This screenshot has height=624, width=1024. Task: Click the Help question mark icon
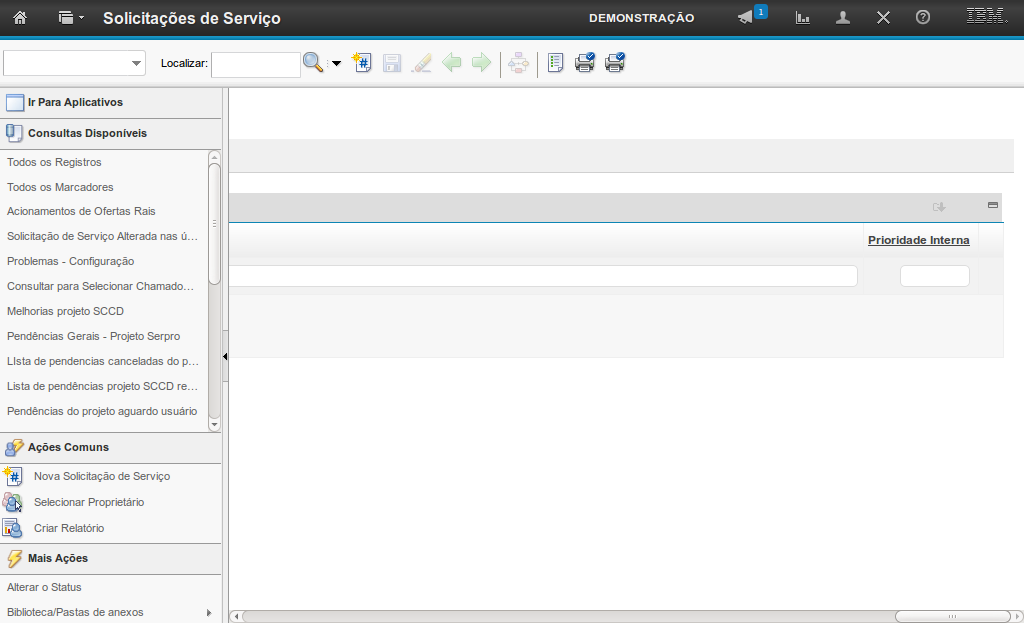click(923, 18)
